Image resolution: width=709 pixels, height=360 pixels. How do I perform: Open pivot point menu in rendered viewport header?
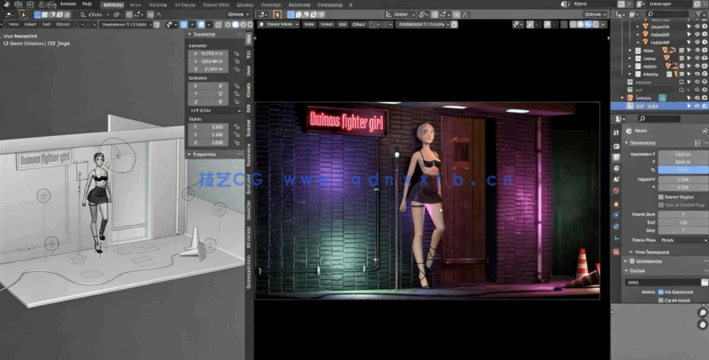pos(425,14)
